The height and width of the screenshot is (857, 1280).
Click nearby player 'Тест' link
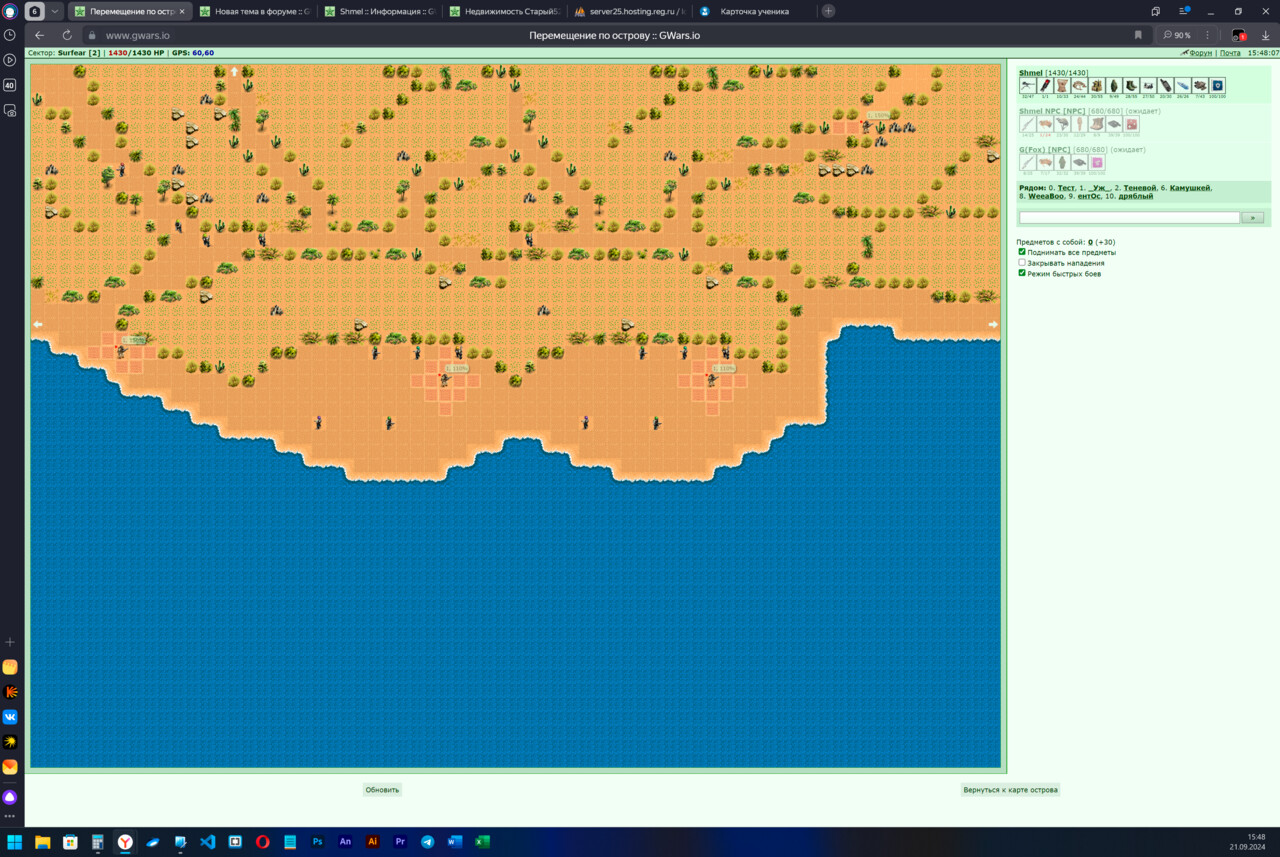click(x=1066, y=188)
